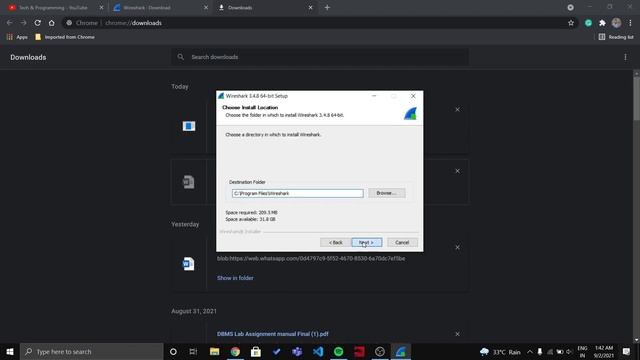This screenshot has width=640, height=360.
Task: Click the blue installer file icon under Today
Action: 189,126
